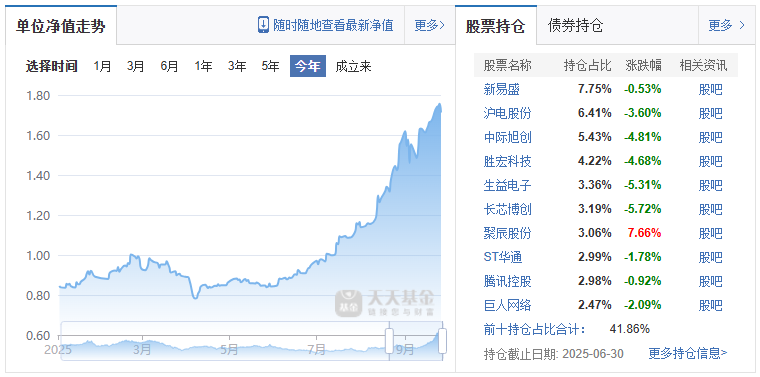This screenshot has height=377, width=760.
Task: Click 持仓占比 column header
Action: [x=587, y=65]
